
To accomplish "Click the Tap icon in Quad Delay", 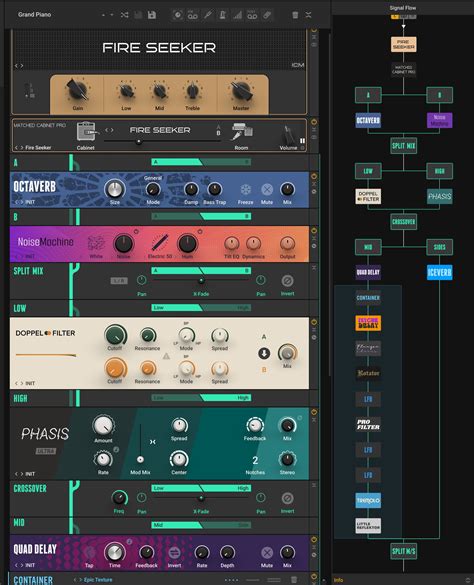I will click(x=89, y=552).
